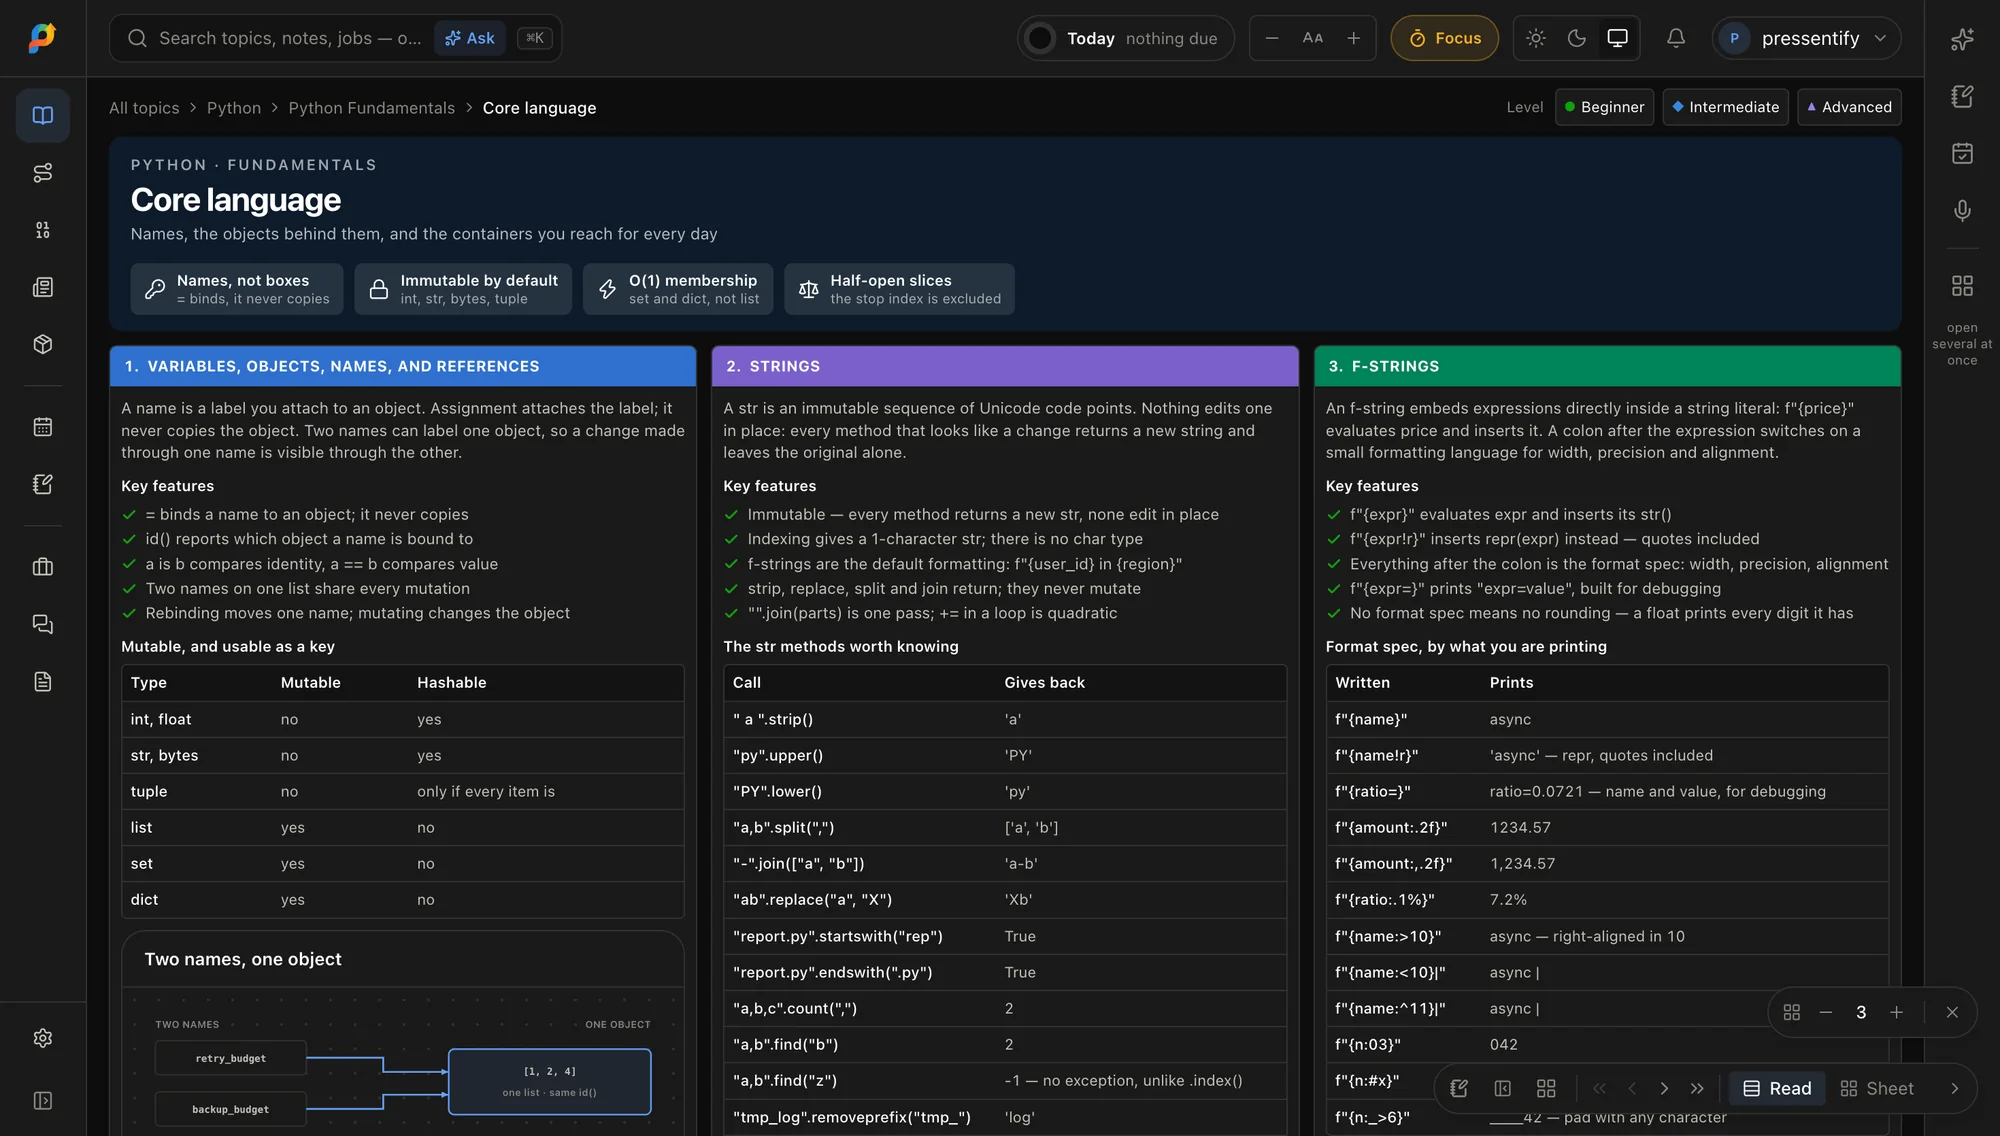Open Today nothing due indicator

tap(1126, 38)
